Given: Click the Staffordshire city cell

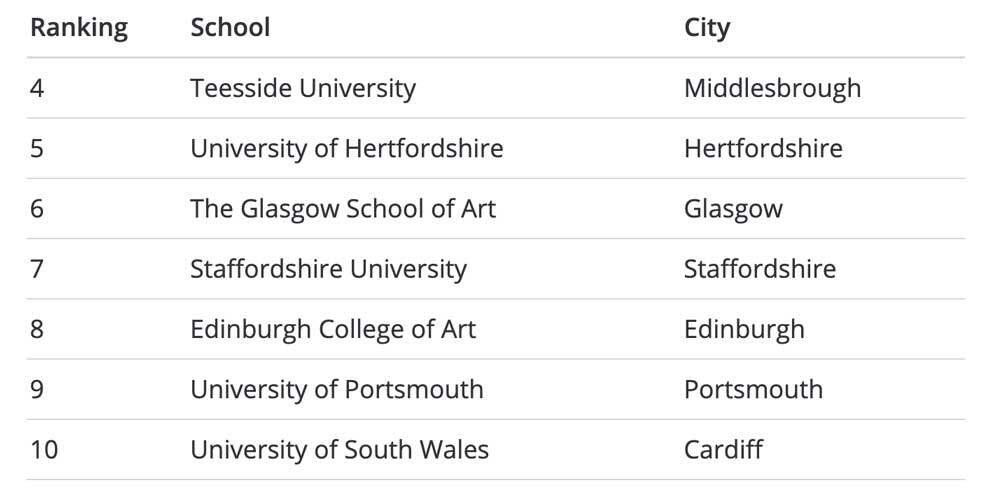Looking at the screenshot, I should pos(760,269).
